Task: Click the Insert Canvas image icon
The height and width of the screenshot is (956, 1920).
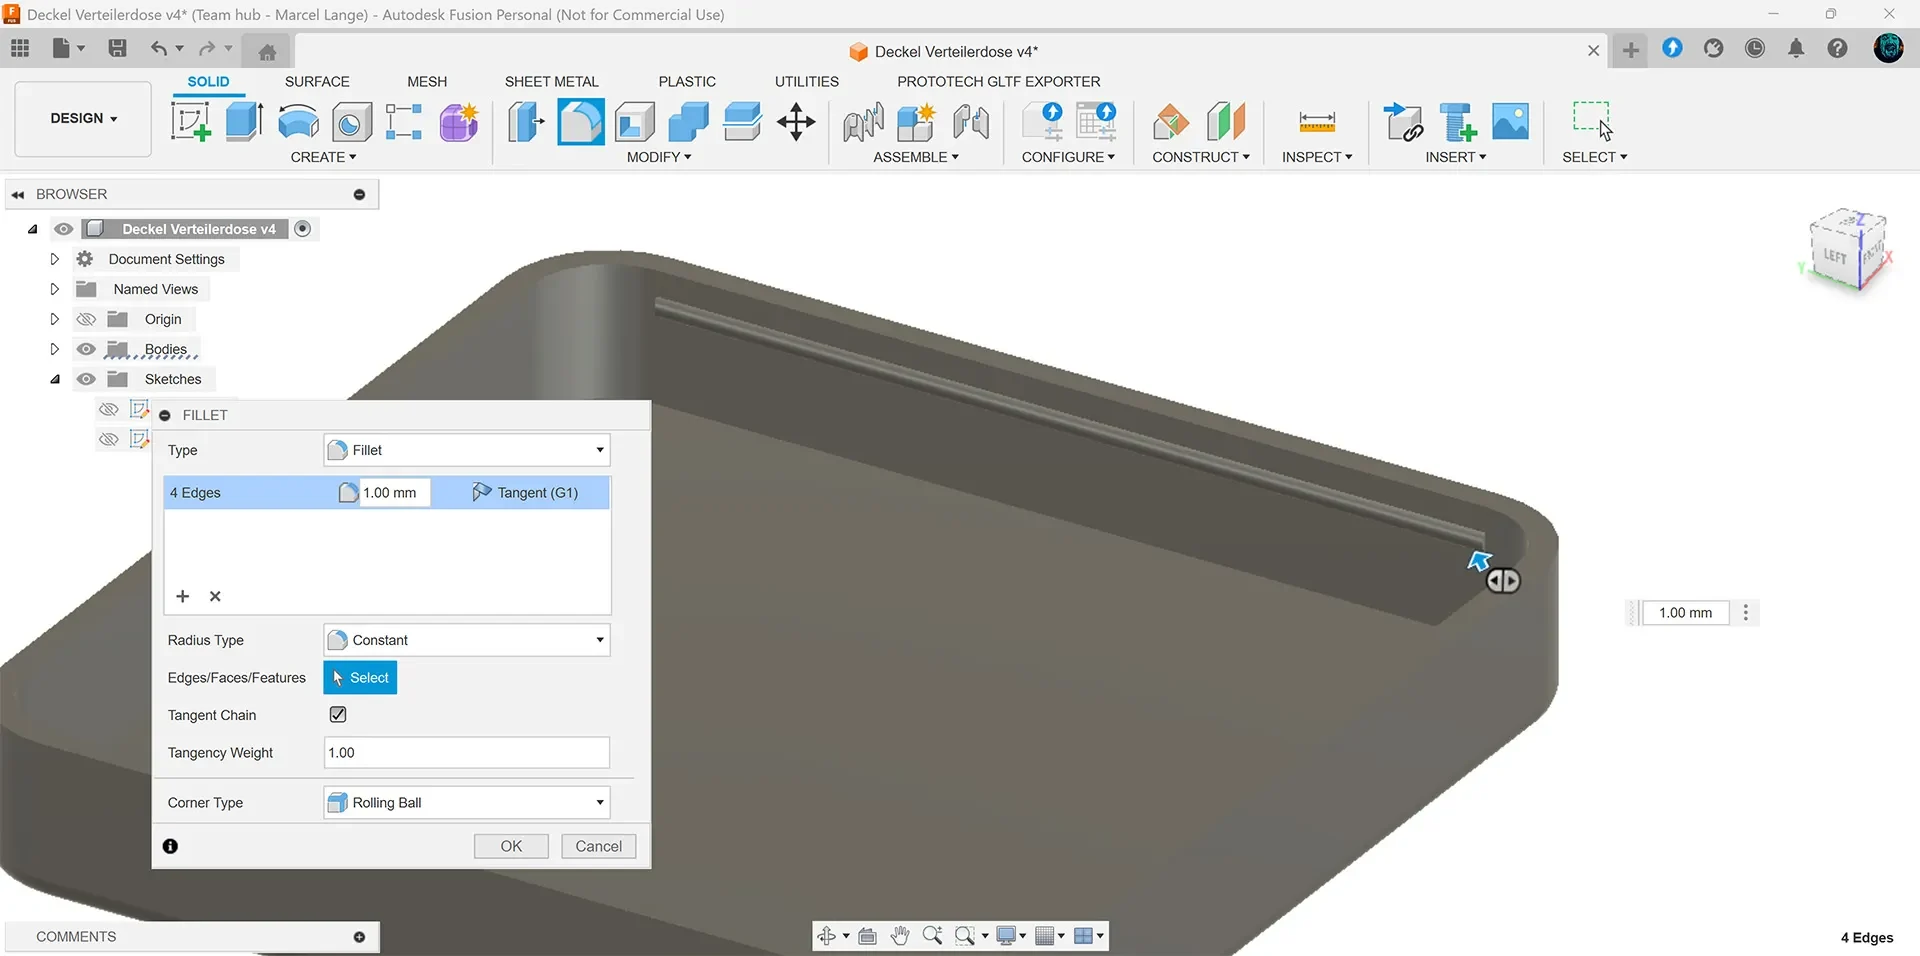Action: 1510,122
